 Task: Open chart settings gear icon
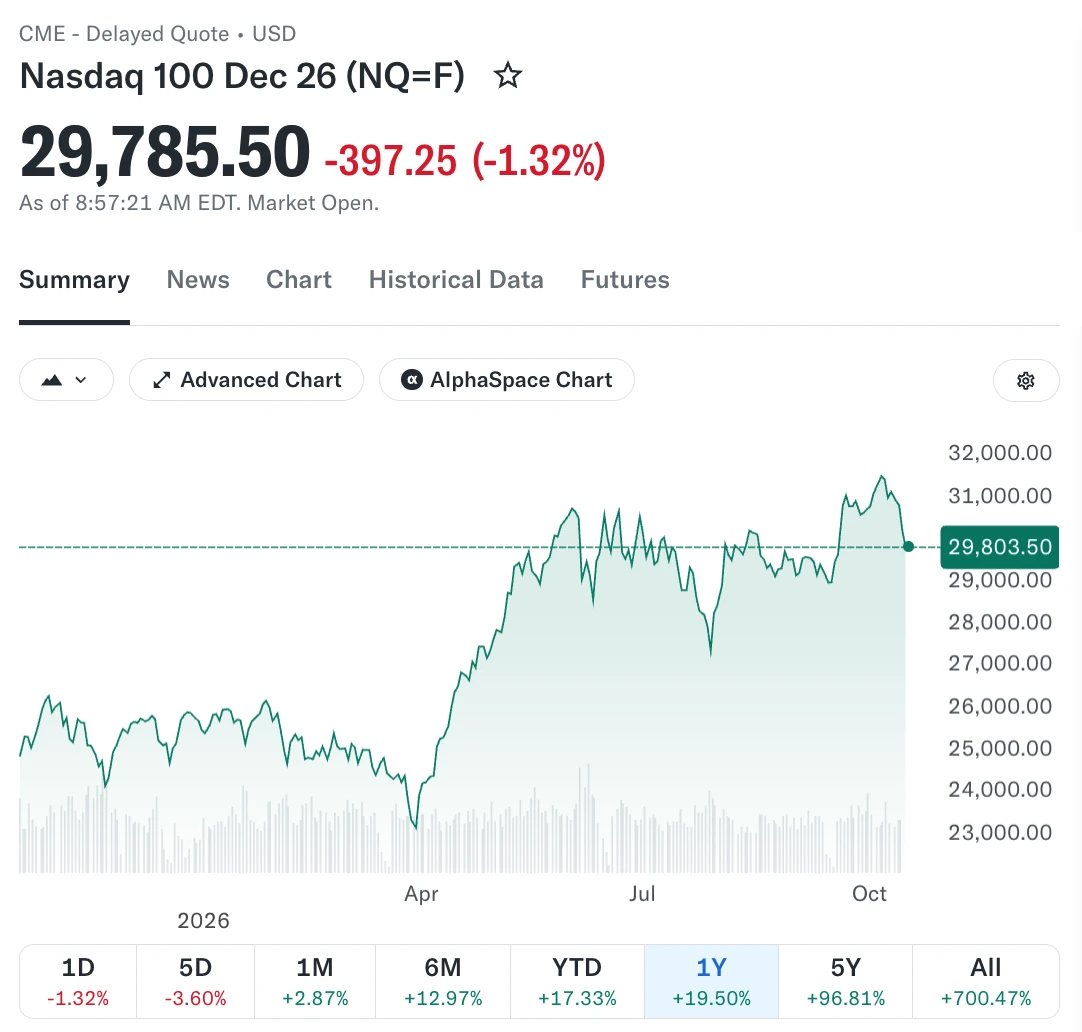pyautogui.click(x=1025, y=380)
